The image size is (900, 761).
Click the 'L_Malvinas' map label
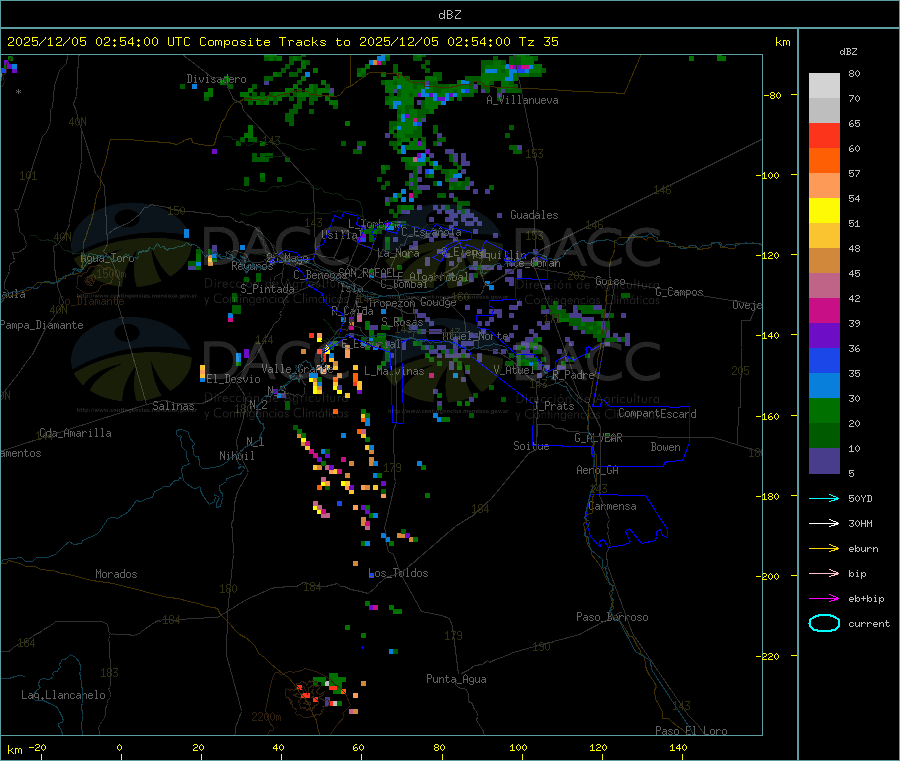pyautogui.click(x=394, y=371)
